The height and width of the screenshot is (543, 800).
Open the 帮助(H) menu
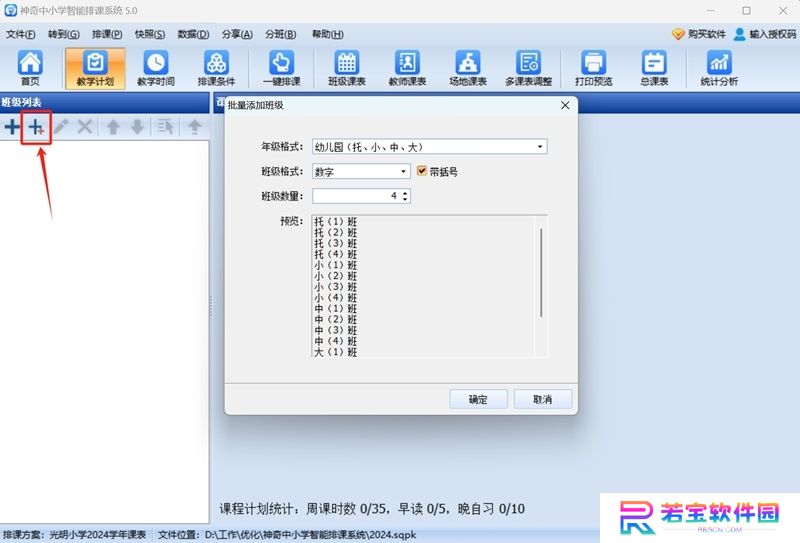tap(328, 34)
